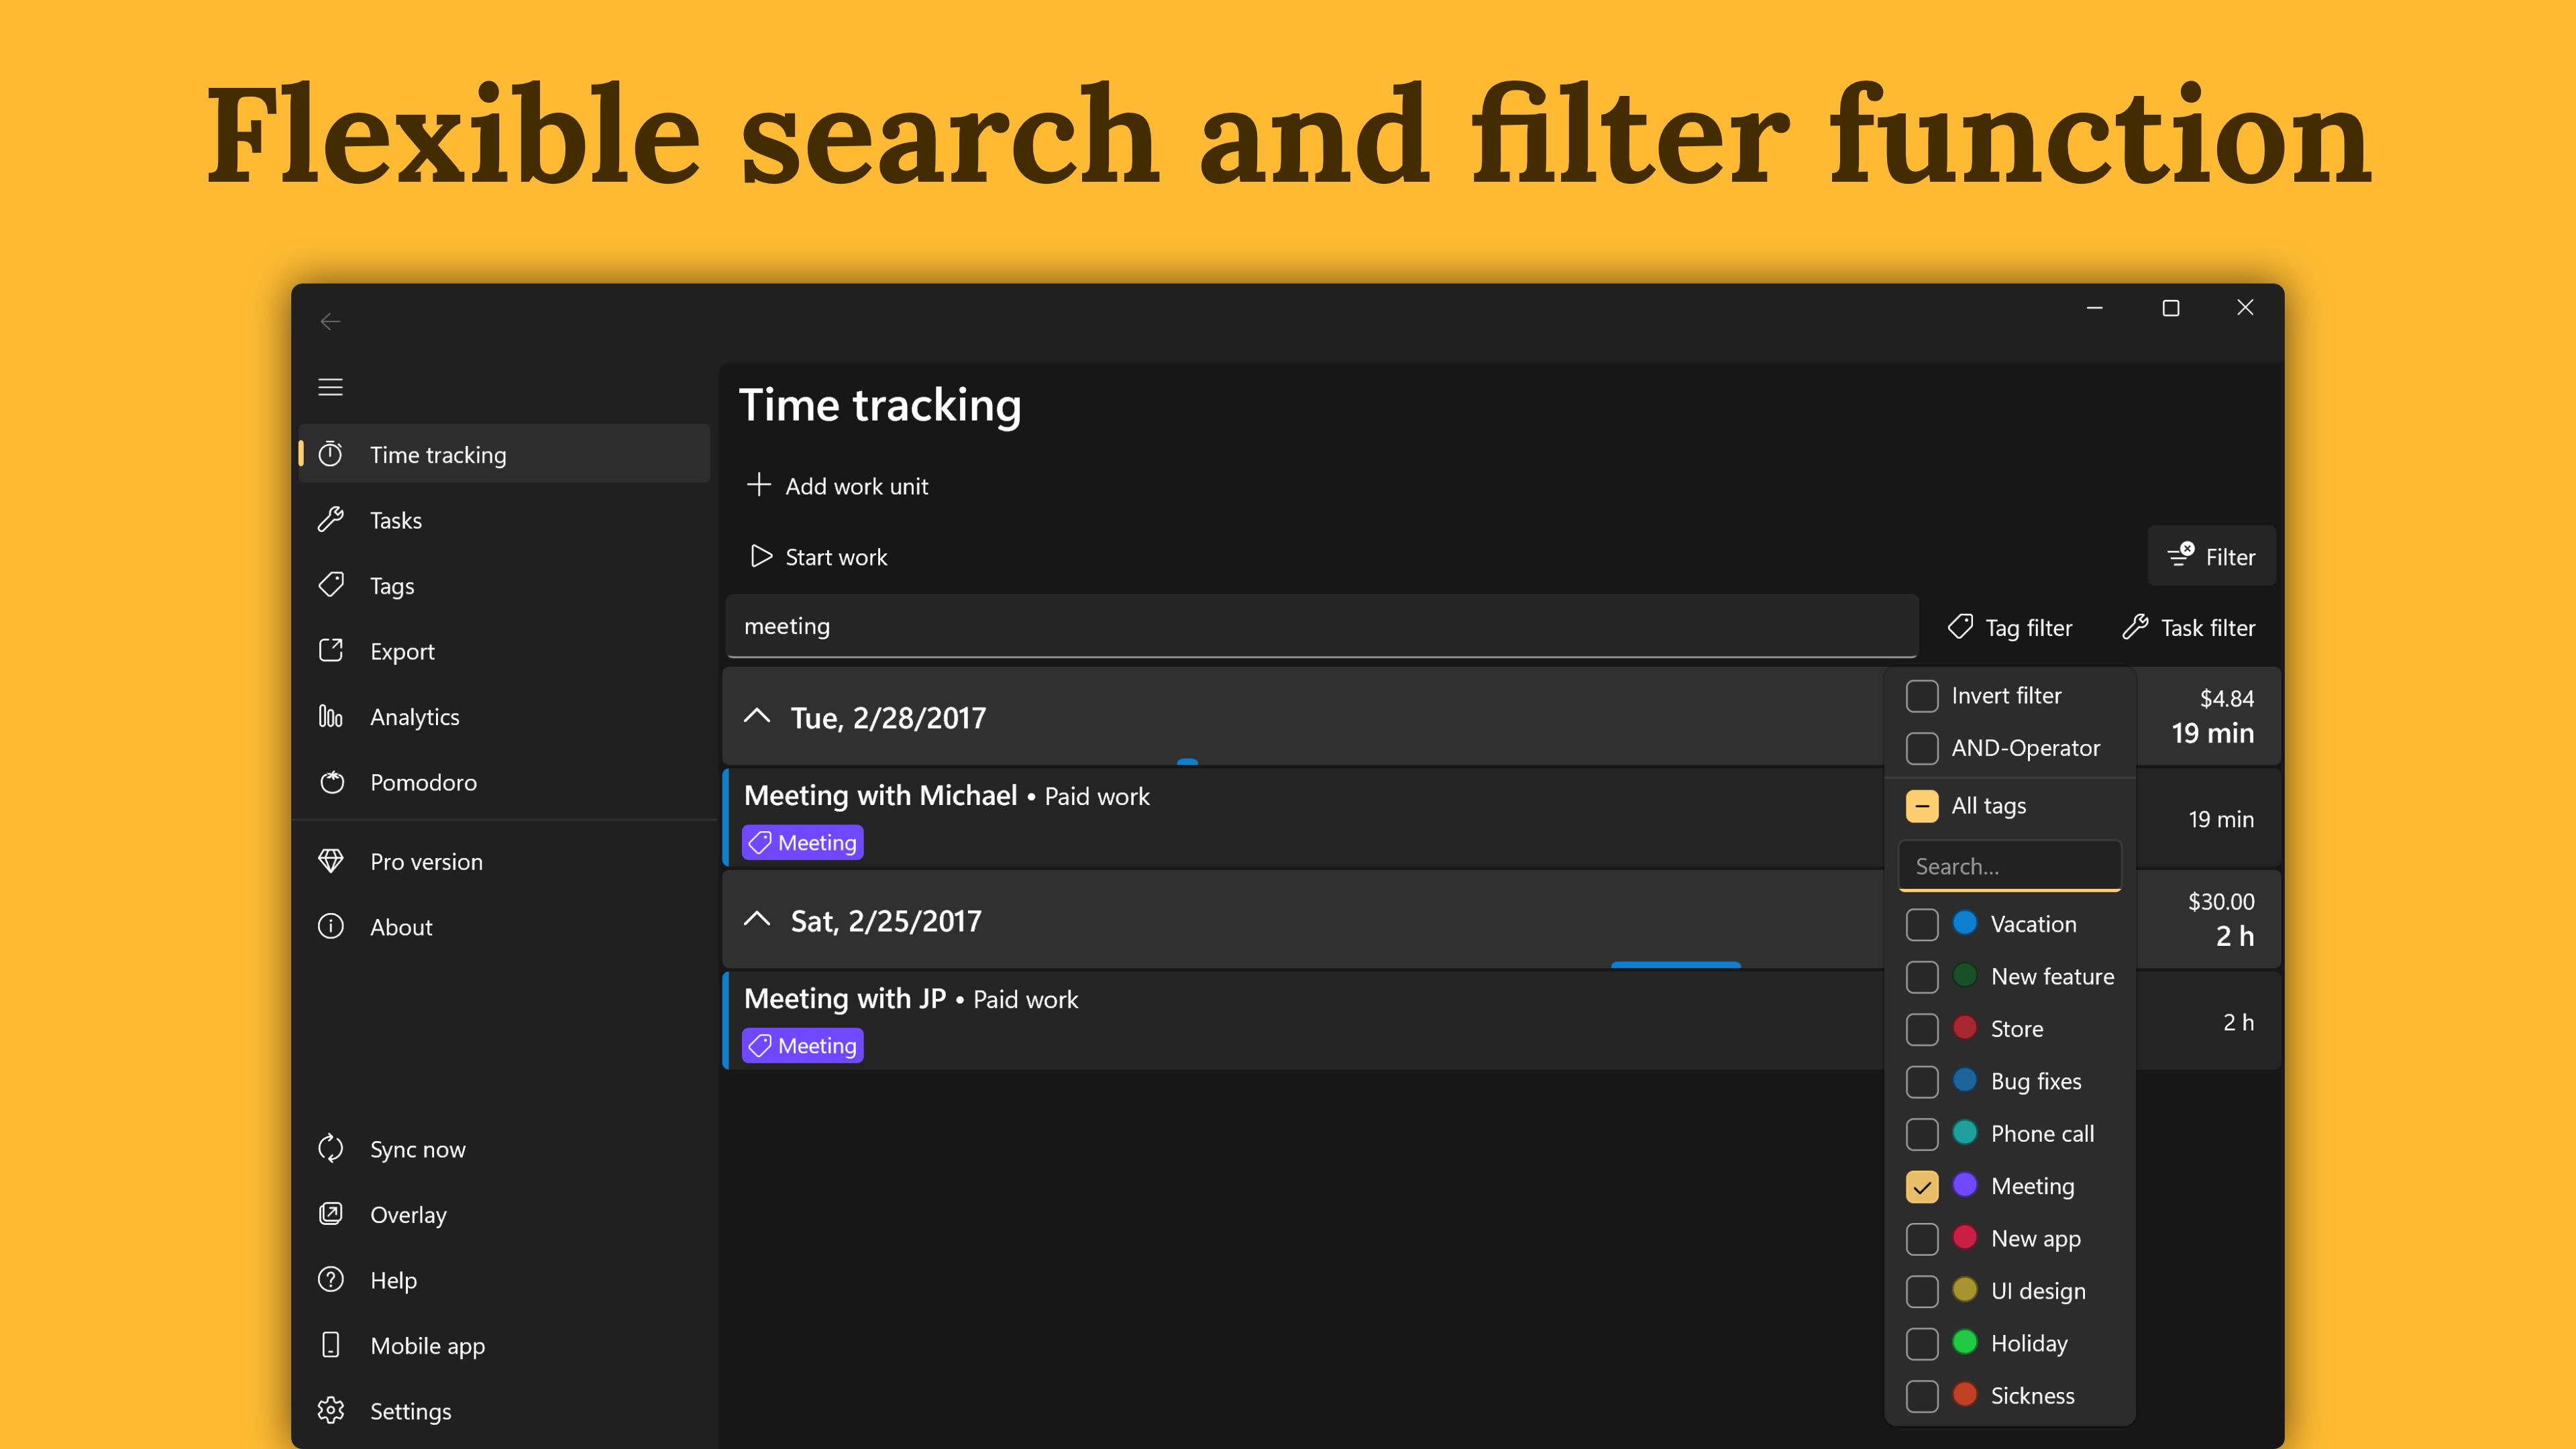This screenshot has width=2576, height=1449.
Task: Click the blue Vacation color dot
Action: (1965, 923)
